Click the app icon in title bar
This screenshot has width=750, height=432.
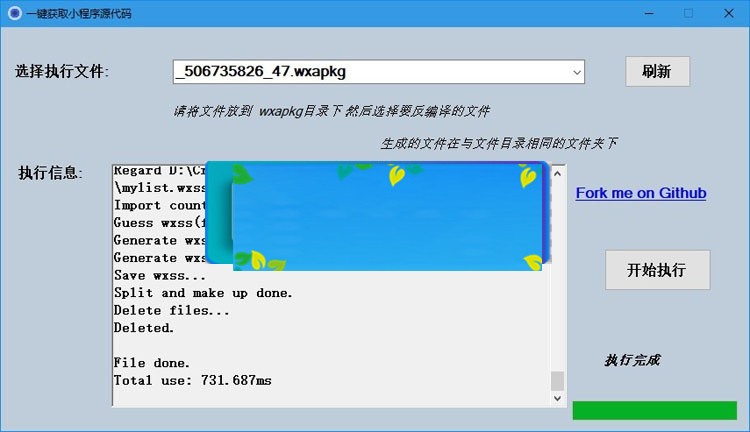click(x=14, y=14)
